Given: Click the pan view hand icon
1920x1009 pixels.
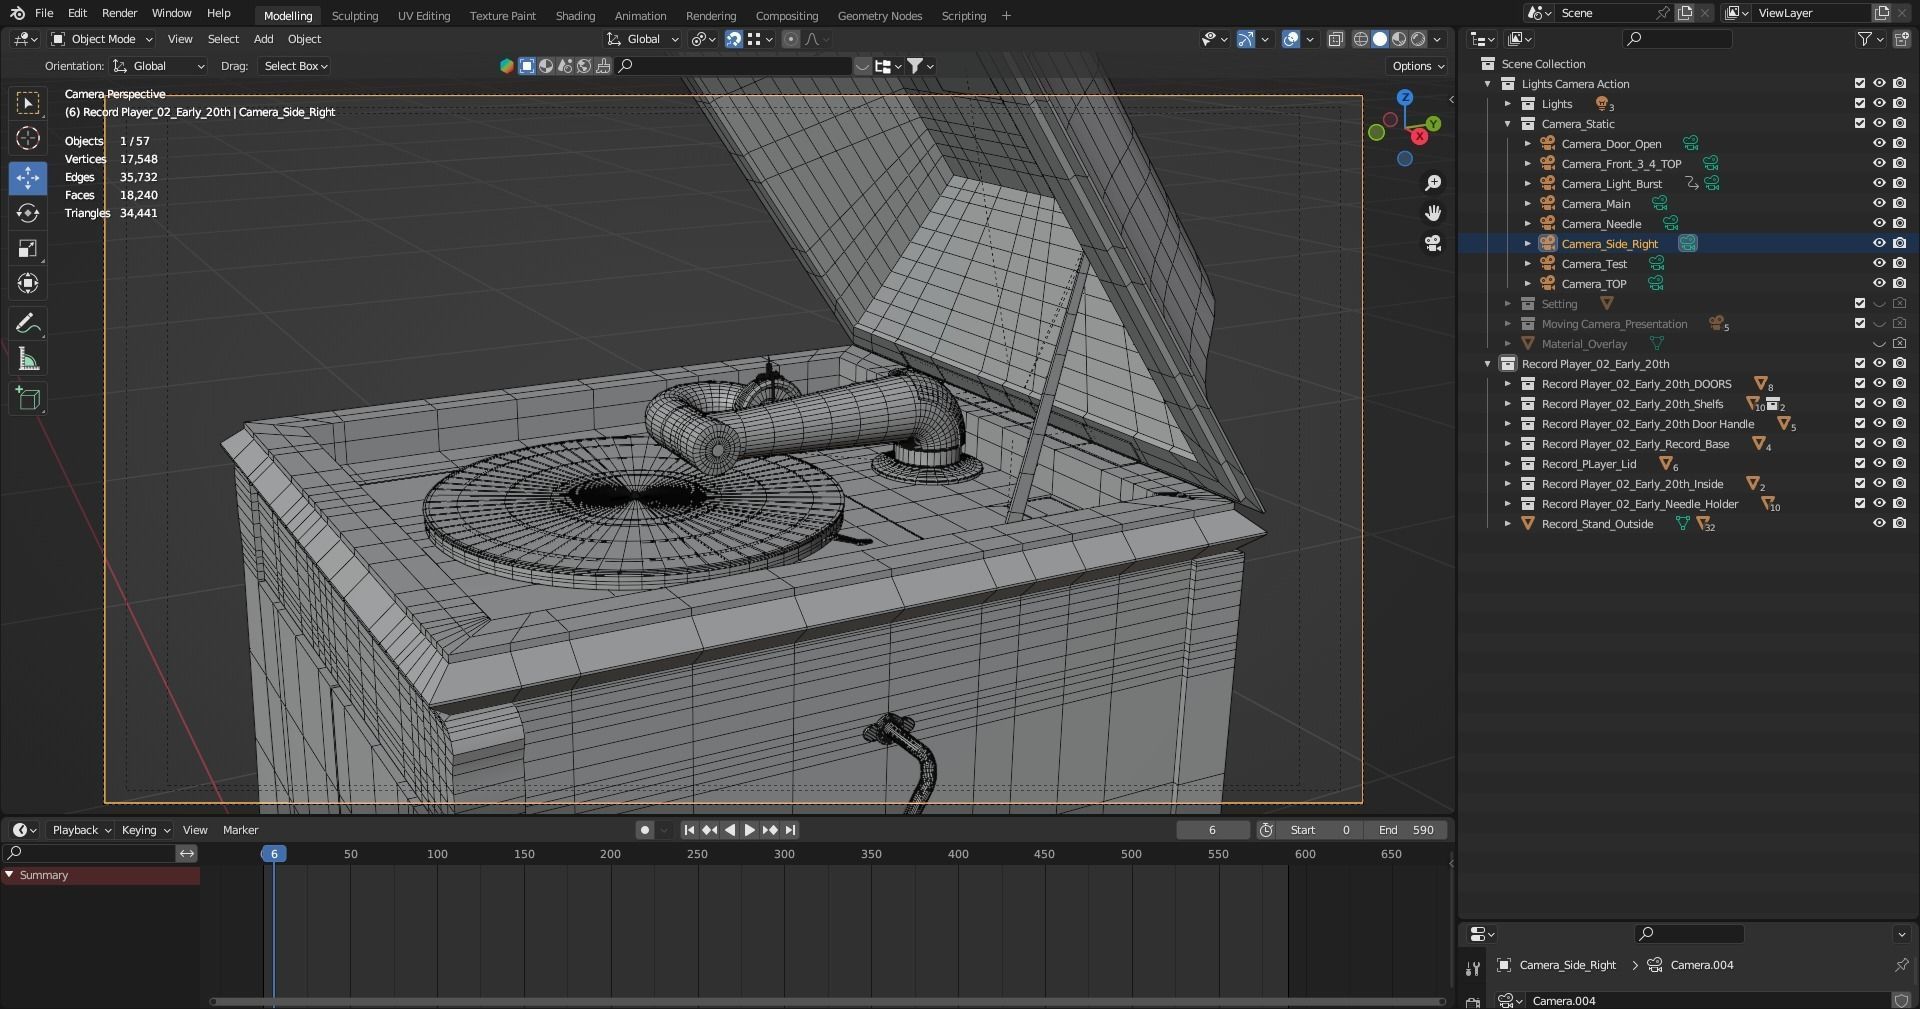Looking at the screenshot, I should (1433, 213).
